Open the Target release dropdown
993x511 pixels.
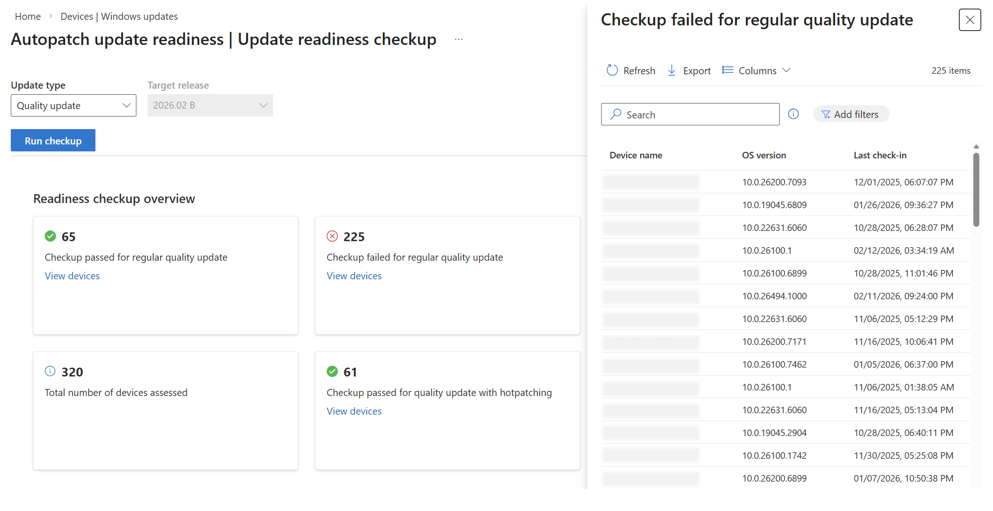pyautogui.click(x=210, y=105)
